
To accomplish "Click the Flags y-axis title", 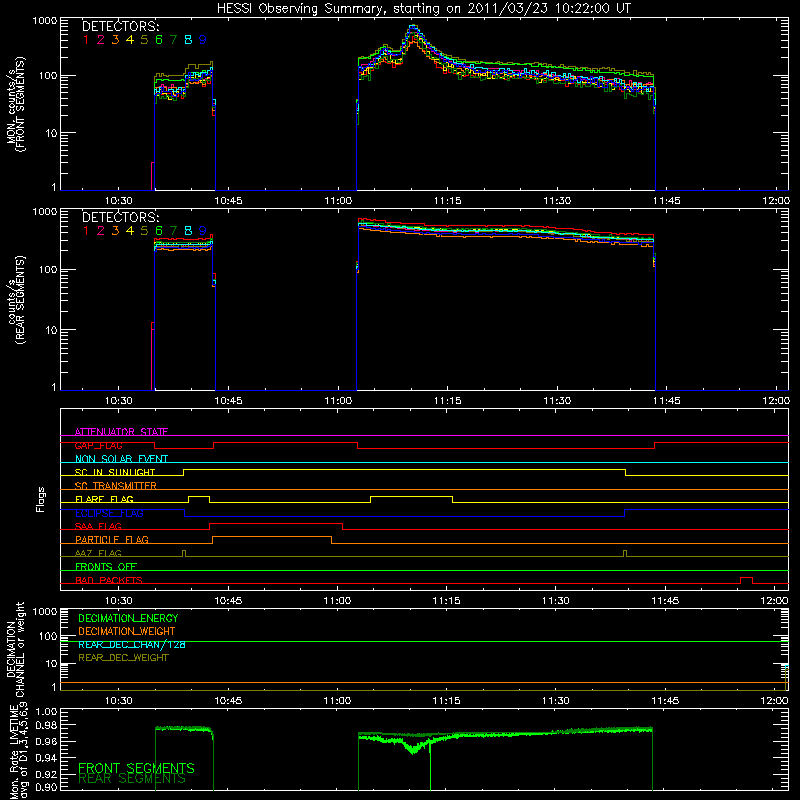I will click(x=41, y=499).
